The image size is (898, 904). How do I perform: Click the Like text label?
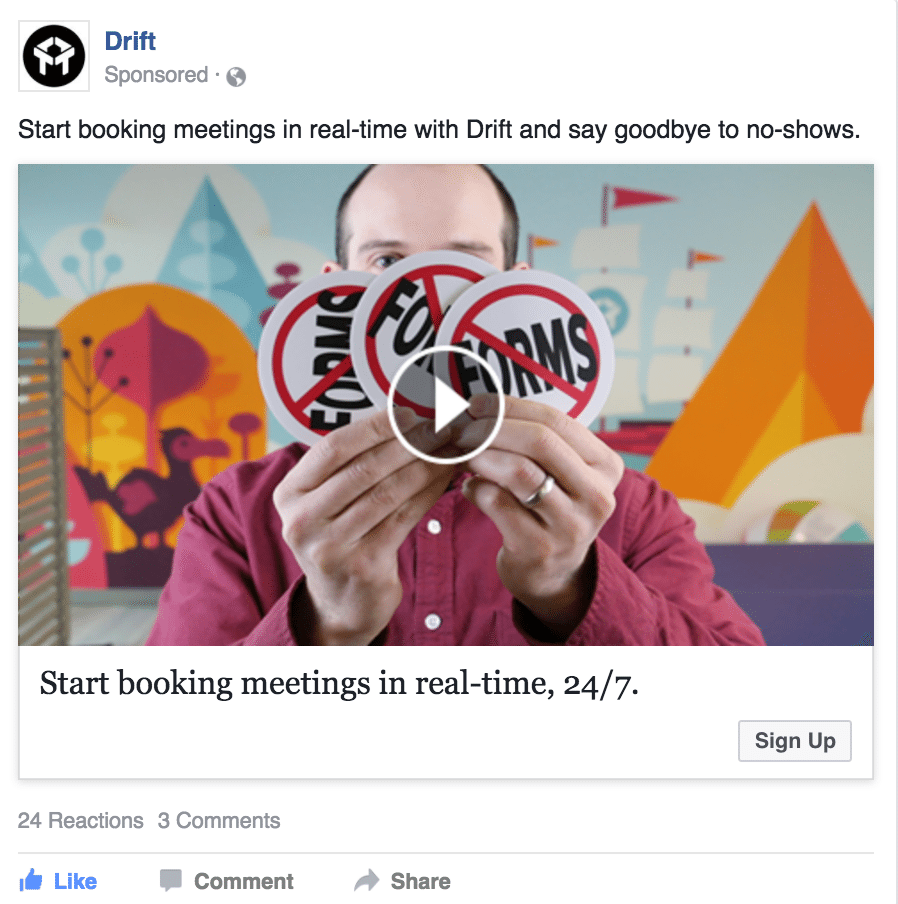[76, 882]
